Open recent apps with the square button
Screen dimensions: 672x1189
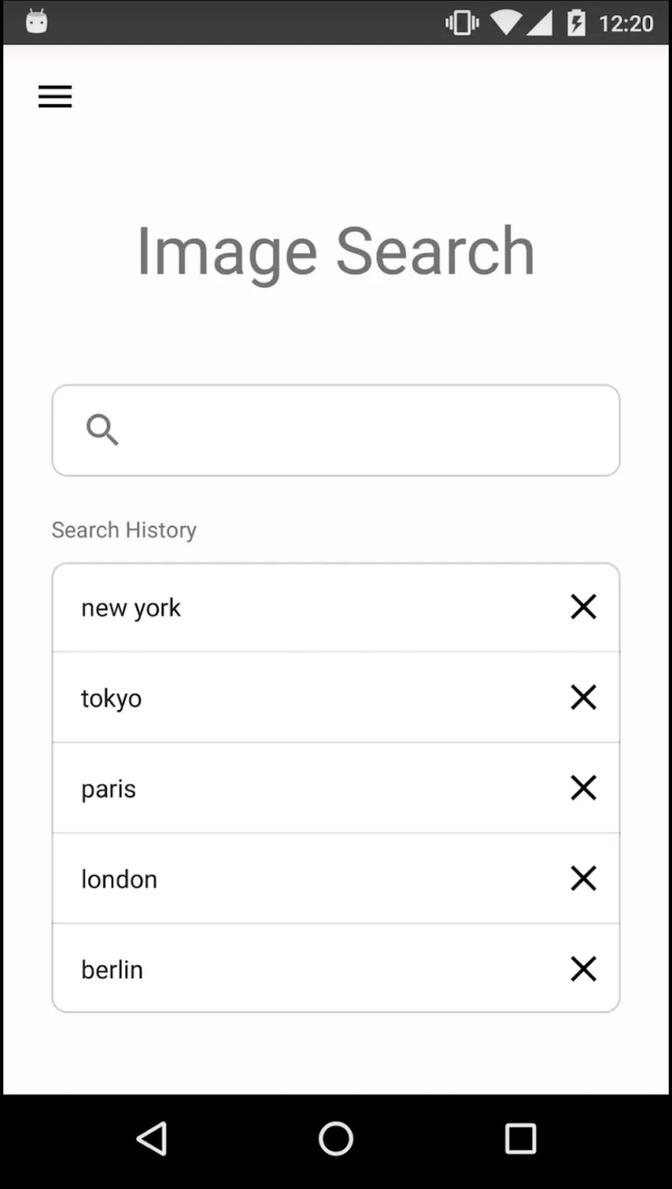[520, 1138]
